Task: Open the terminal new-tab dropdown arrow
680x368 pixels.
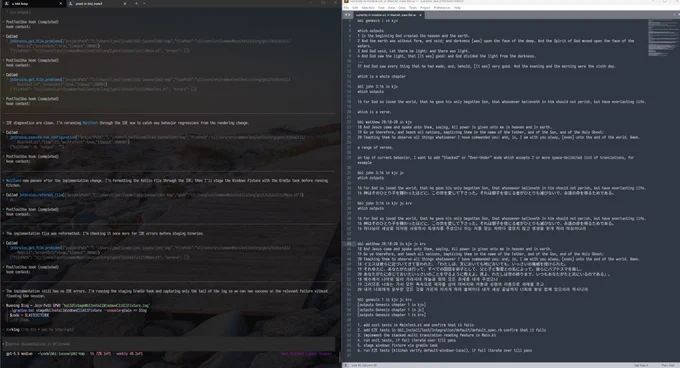Action: 144,3
